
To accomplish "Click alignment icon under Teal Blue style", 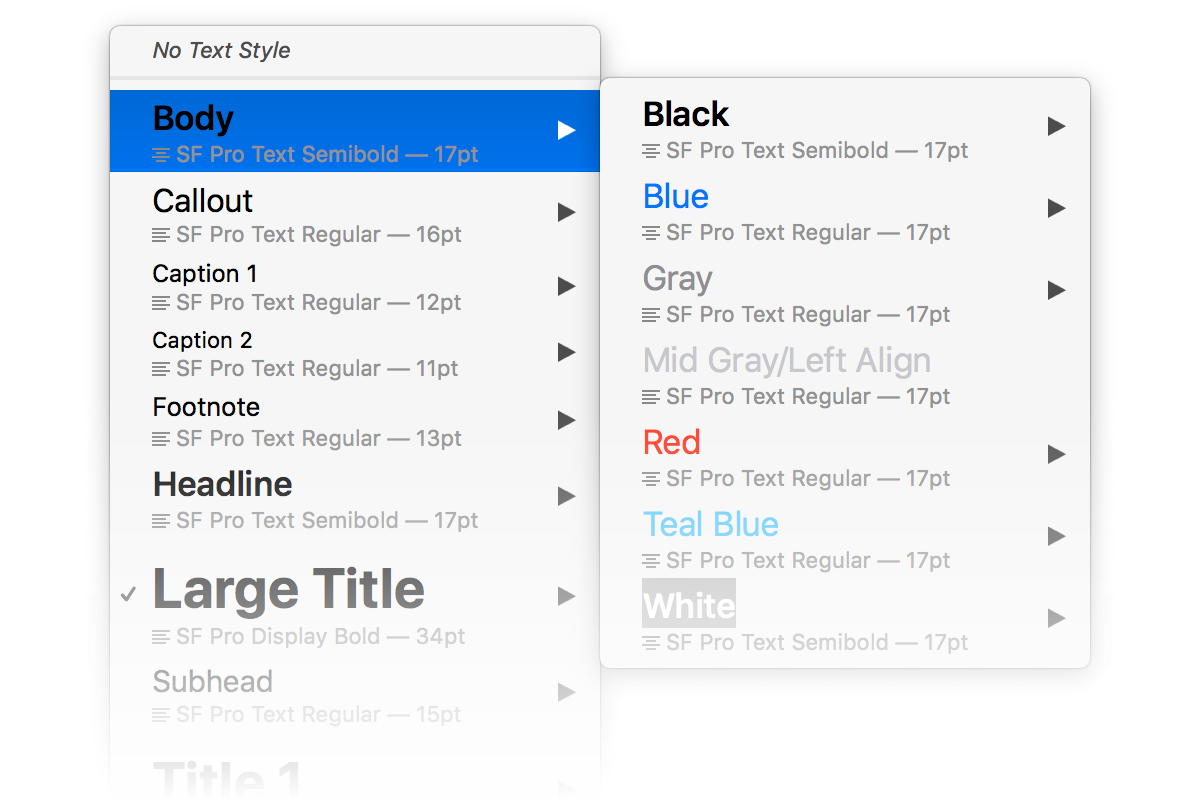I will 651,561.
